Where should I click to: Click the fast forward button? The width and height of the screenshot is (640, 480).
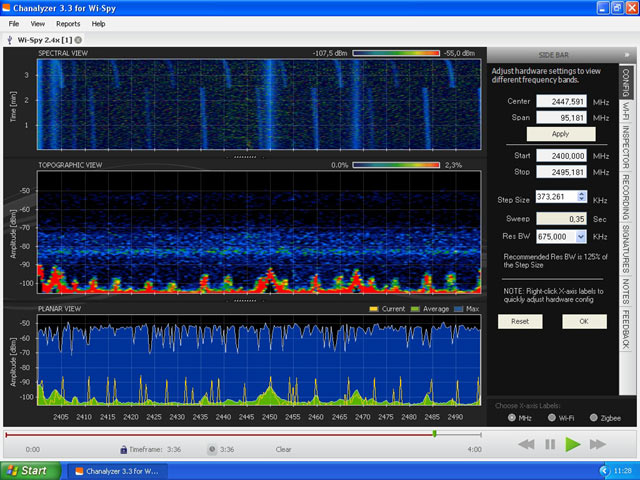click(598, 444)
